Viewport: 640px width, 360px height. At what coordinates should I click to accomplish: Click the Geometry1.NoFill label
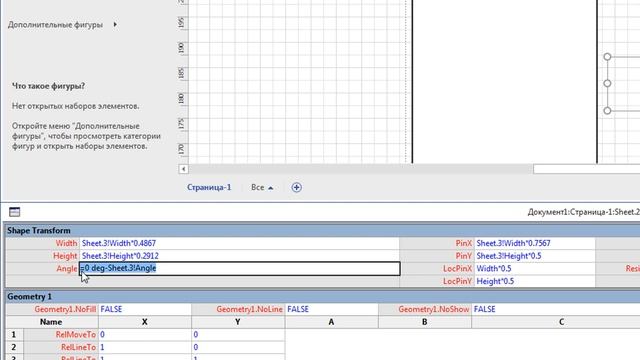click(x=65, y=309)
